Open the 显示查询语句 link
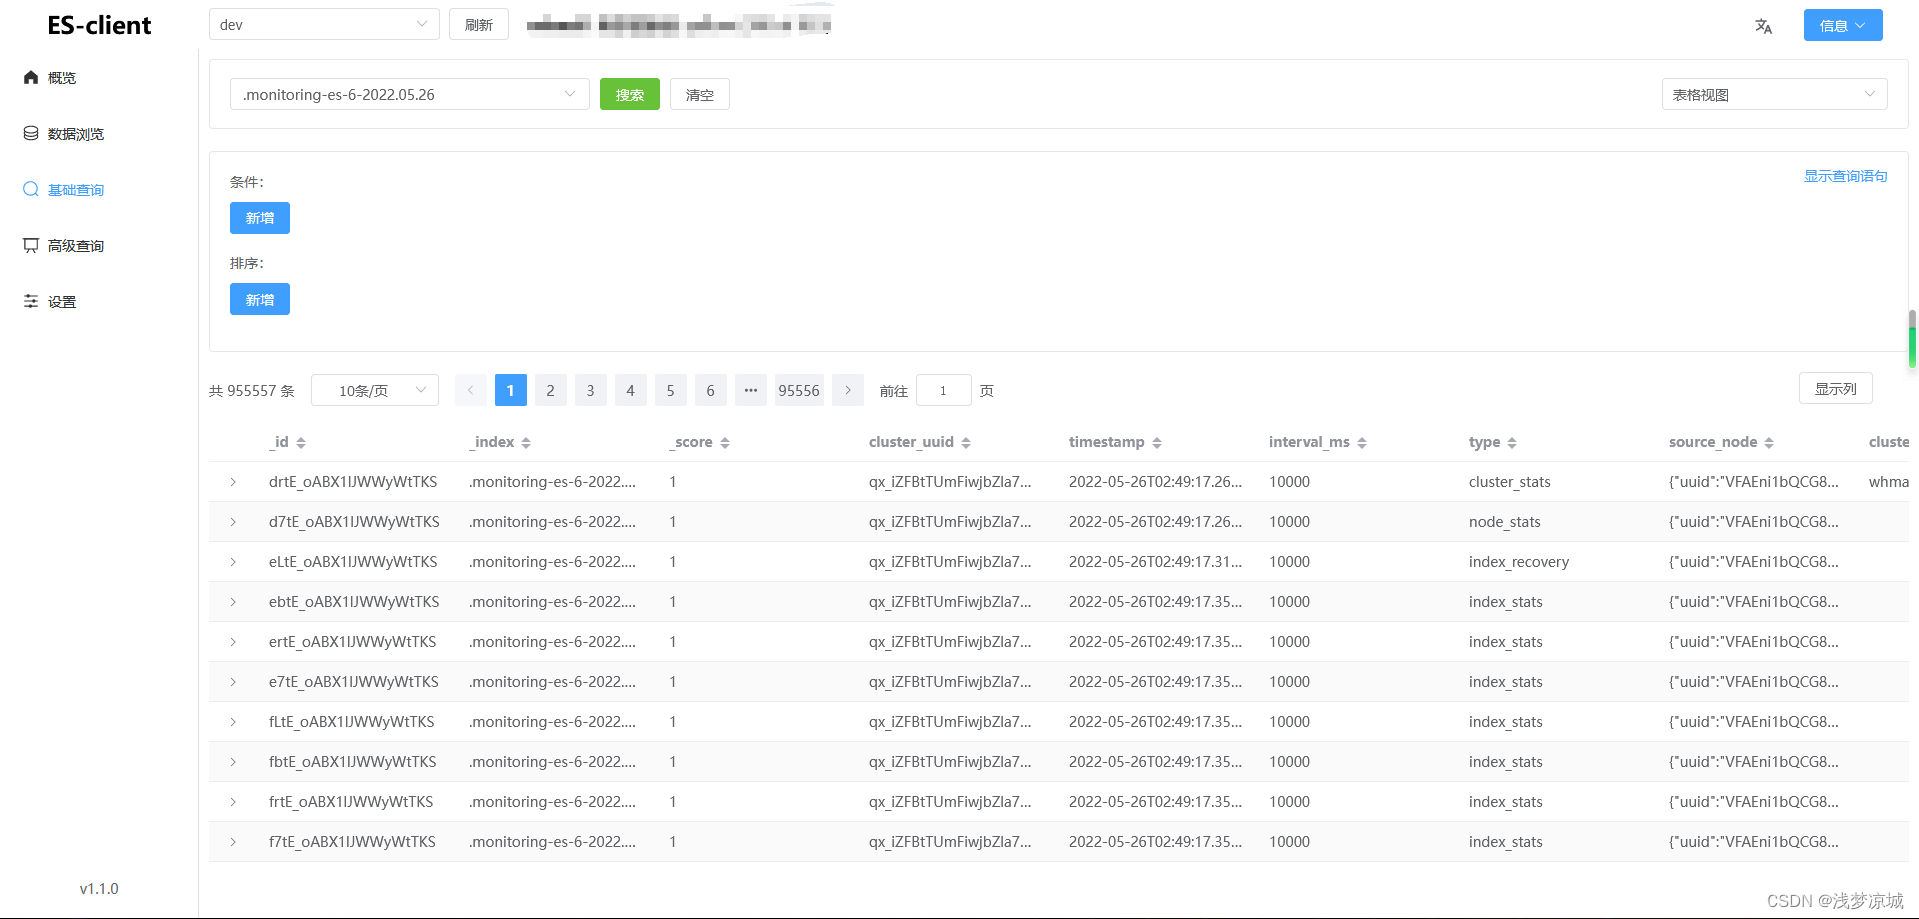 [x=1845, y=175]
